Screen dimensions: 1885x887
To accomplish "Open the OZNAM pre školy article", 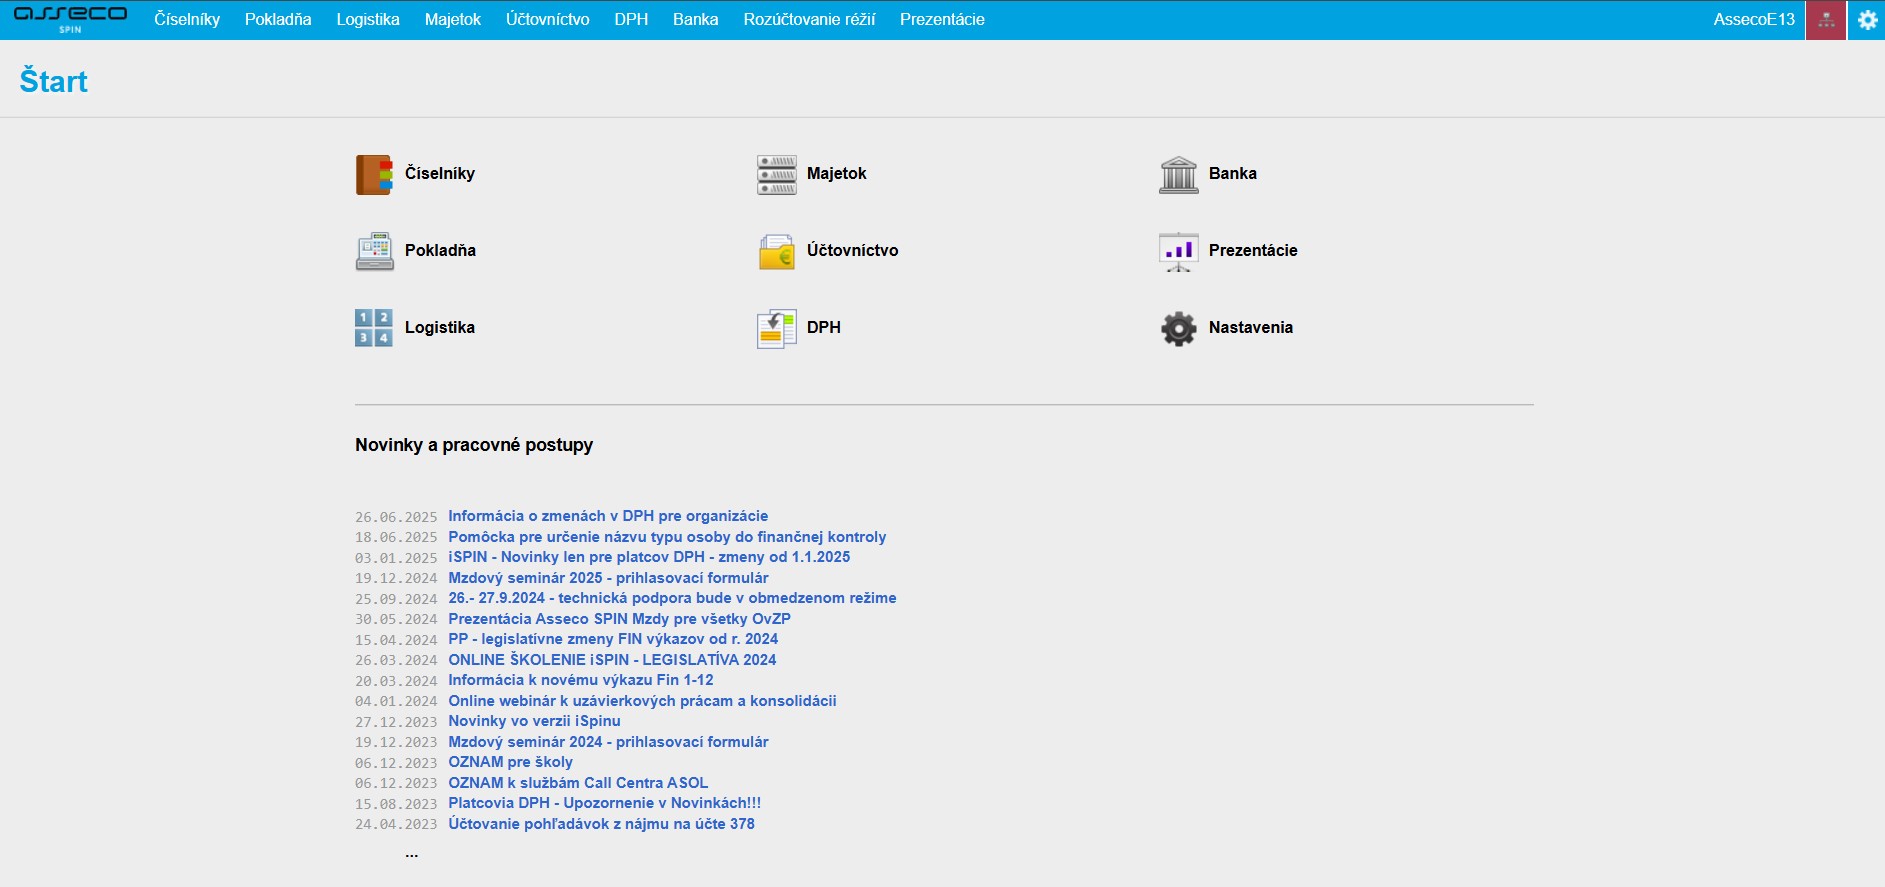I will 510,762.
